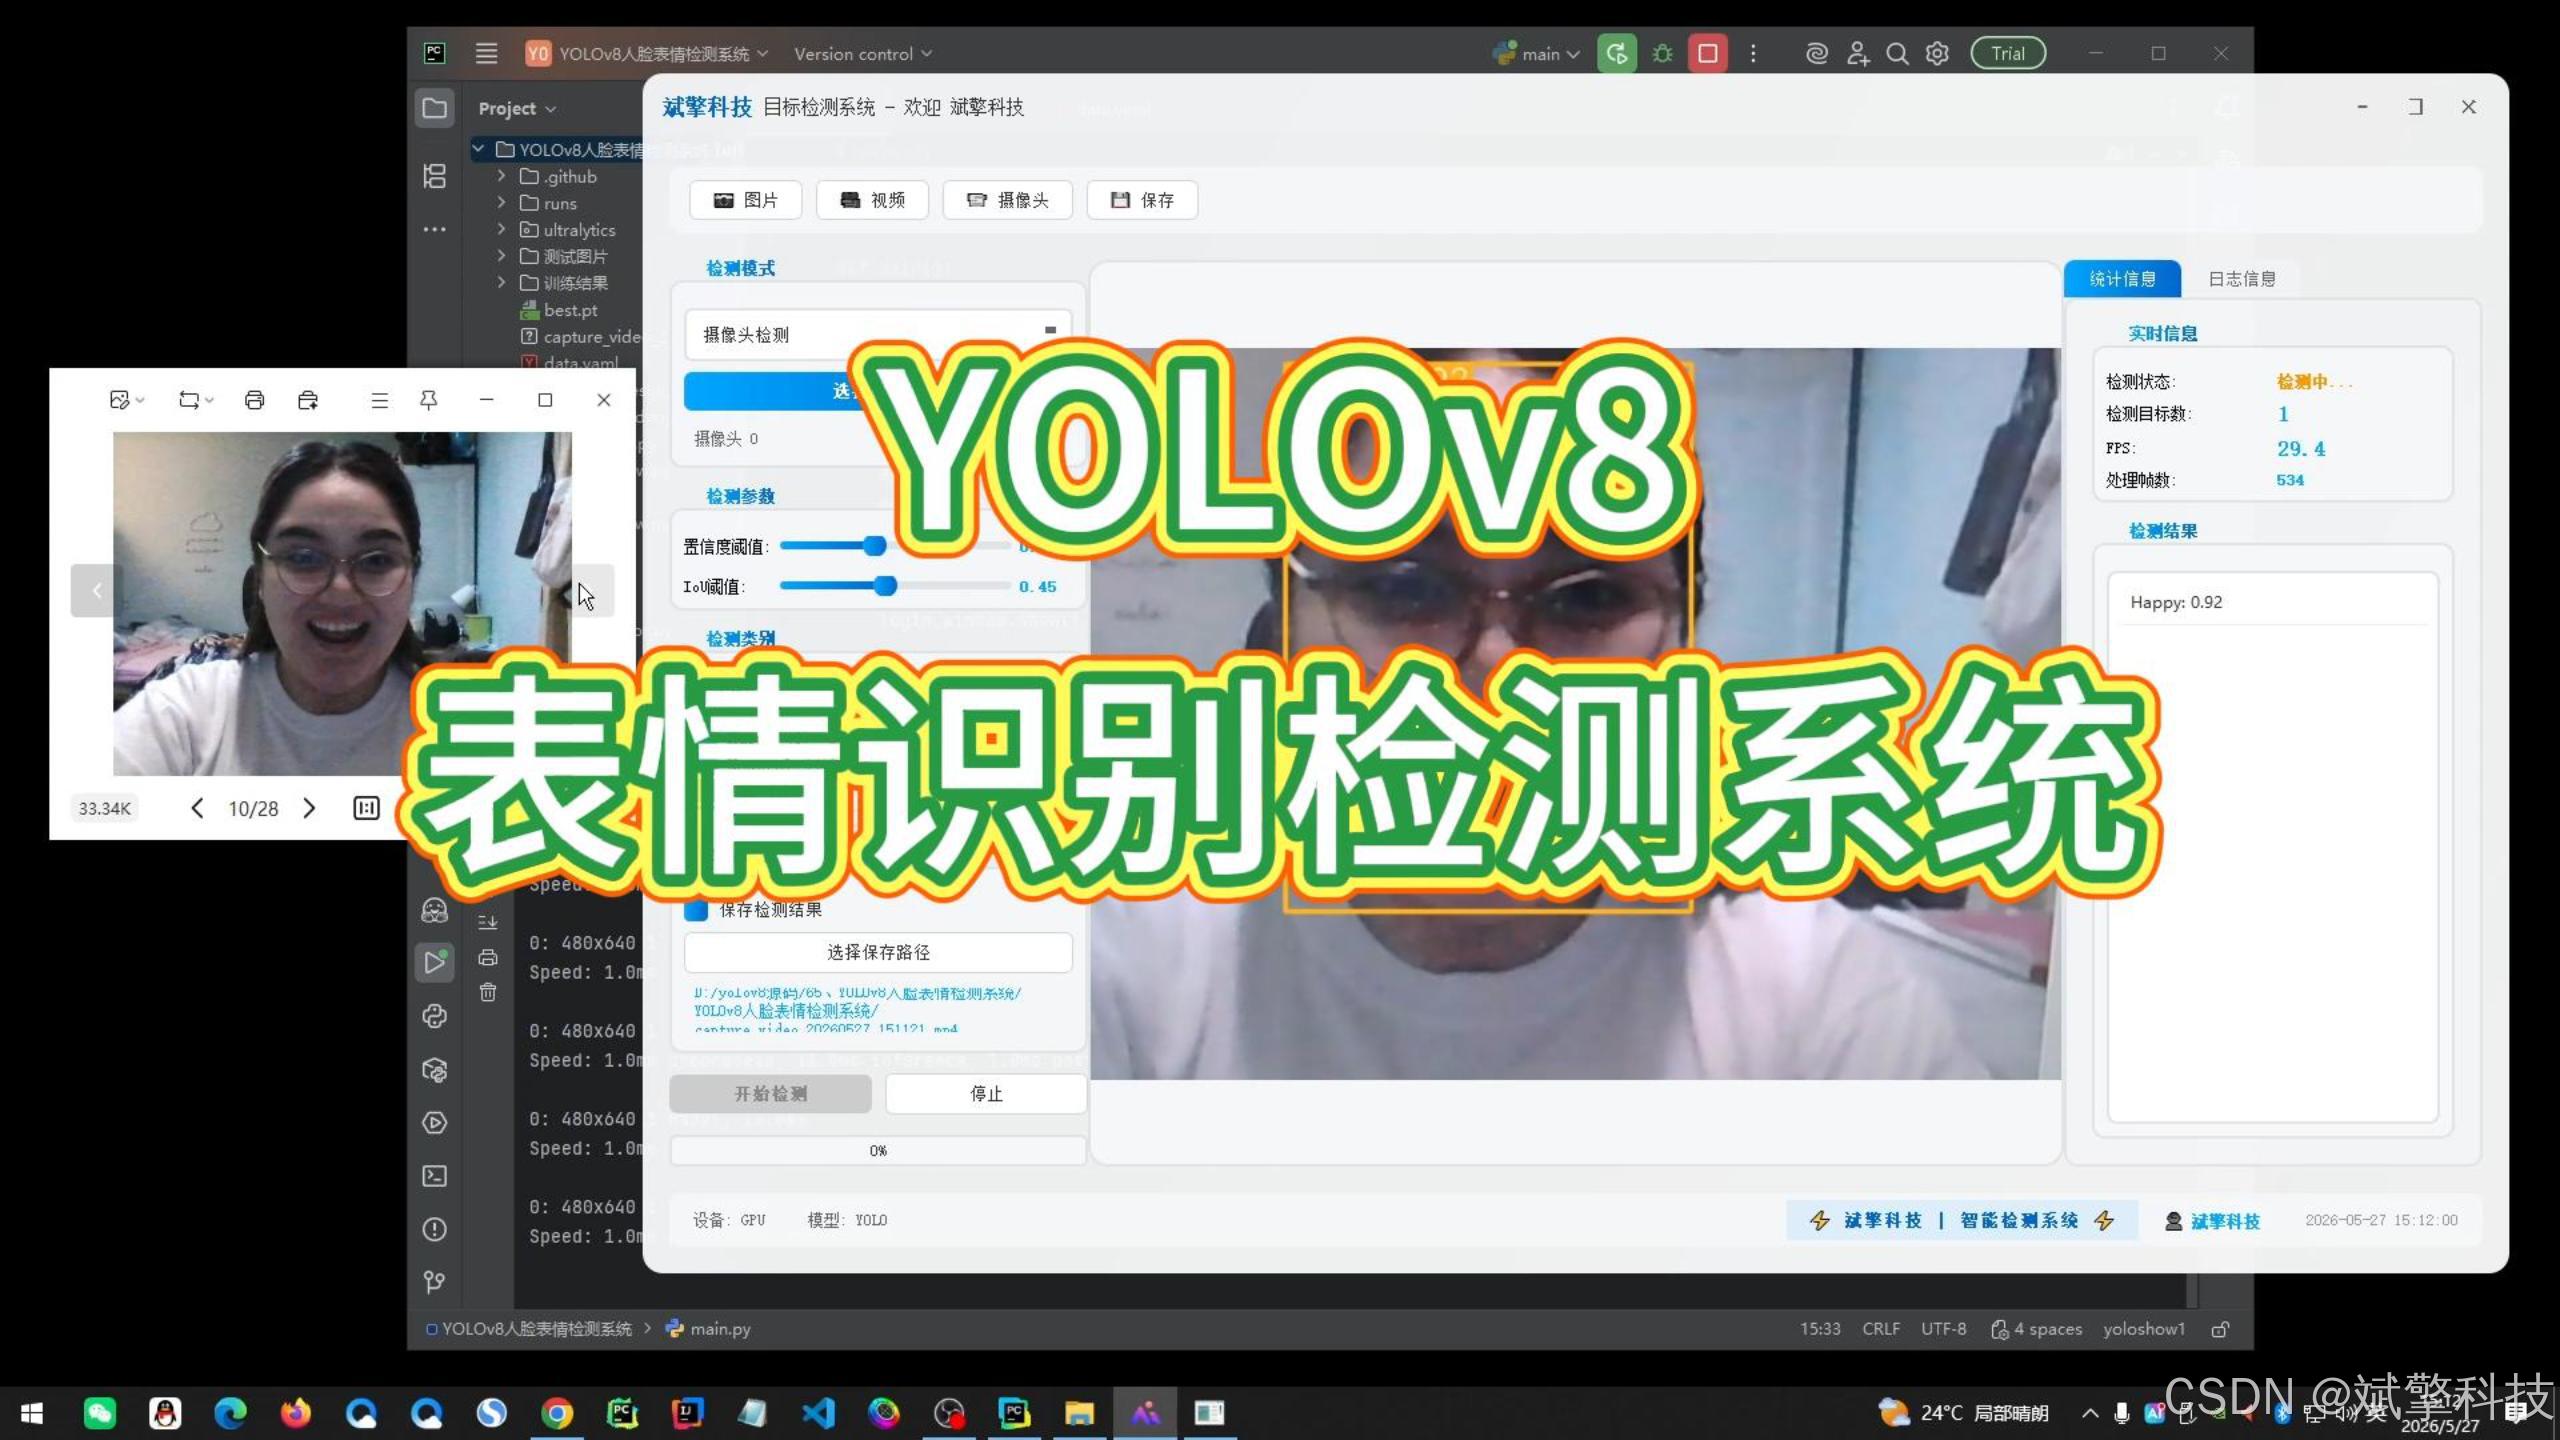Go to previous image arrow beside 10/28
Viewport: 2560px width, 1440px height.
click(197, 808)
